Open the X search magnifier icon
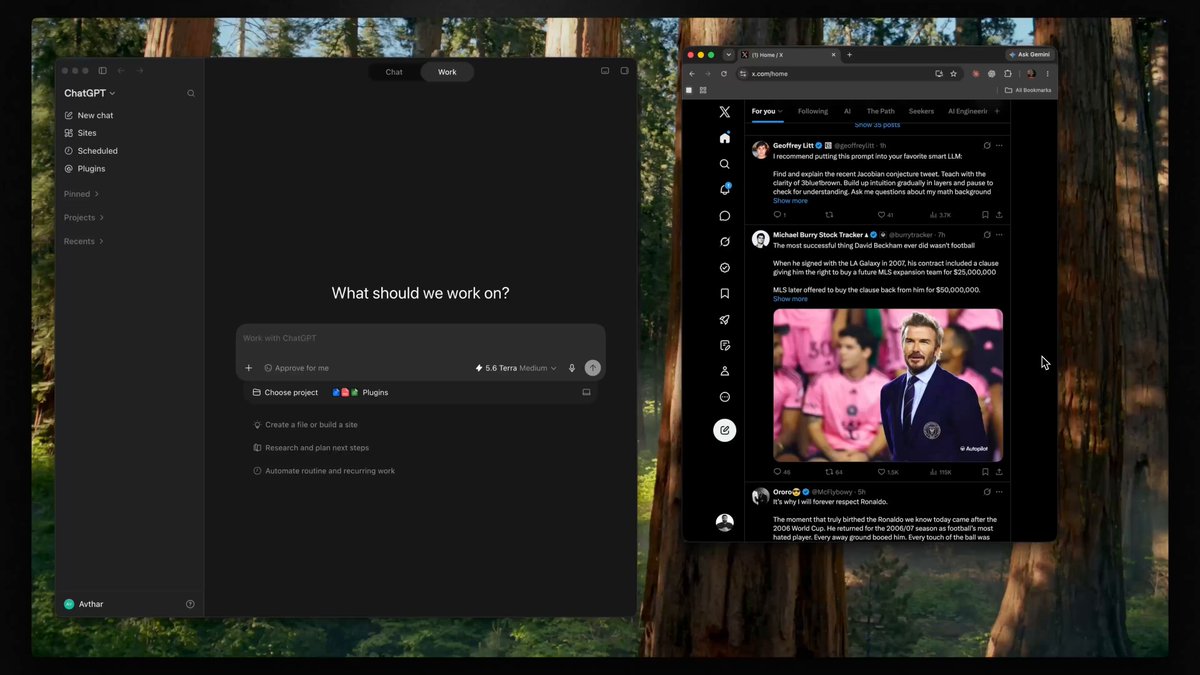Screen dimensions: 1200x675 pos(725,164)
